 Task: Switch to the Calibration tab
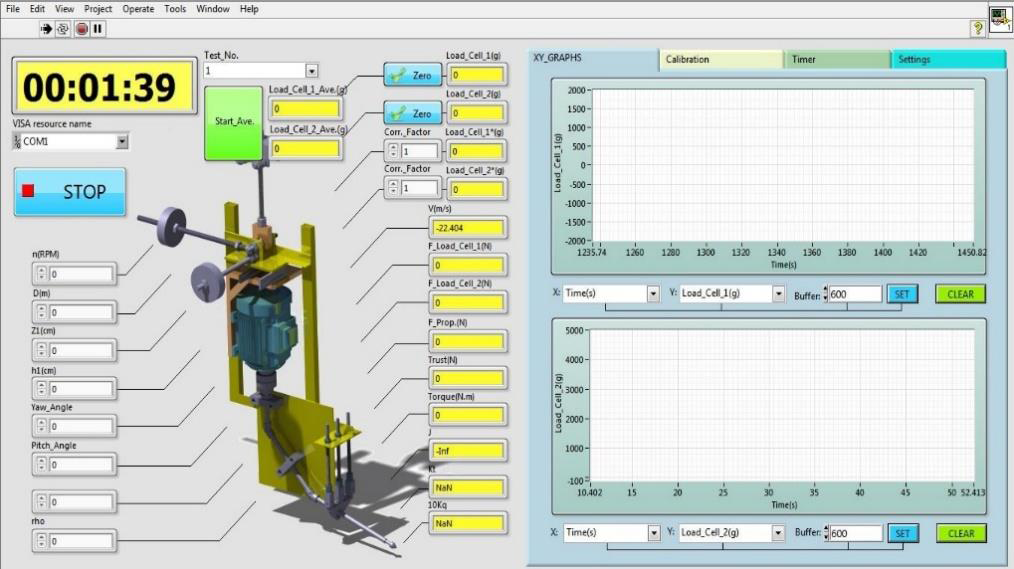pyautogui.click(x=720, y=59)
